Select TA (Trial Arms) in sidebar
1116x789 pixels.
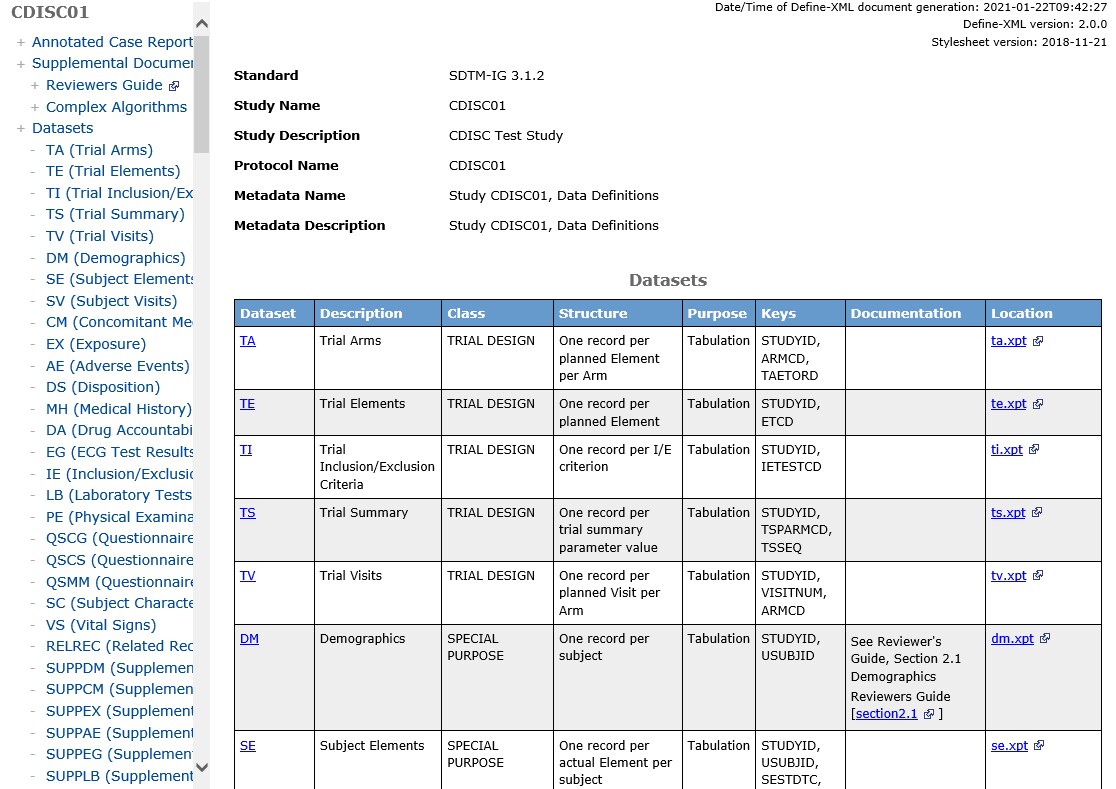[100, 150]
